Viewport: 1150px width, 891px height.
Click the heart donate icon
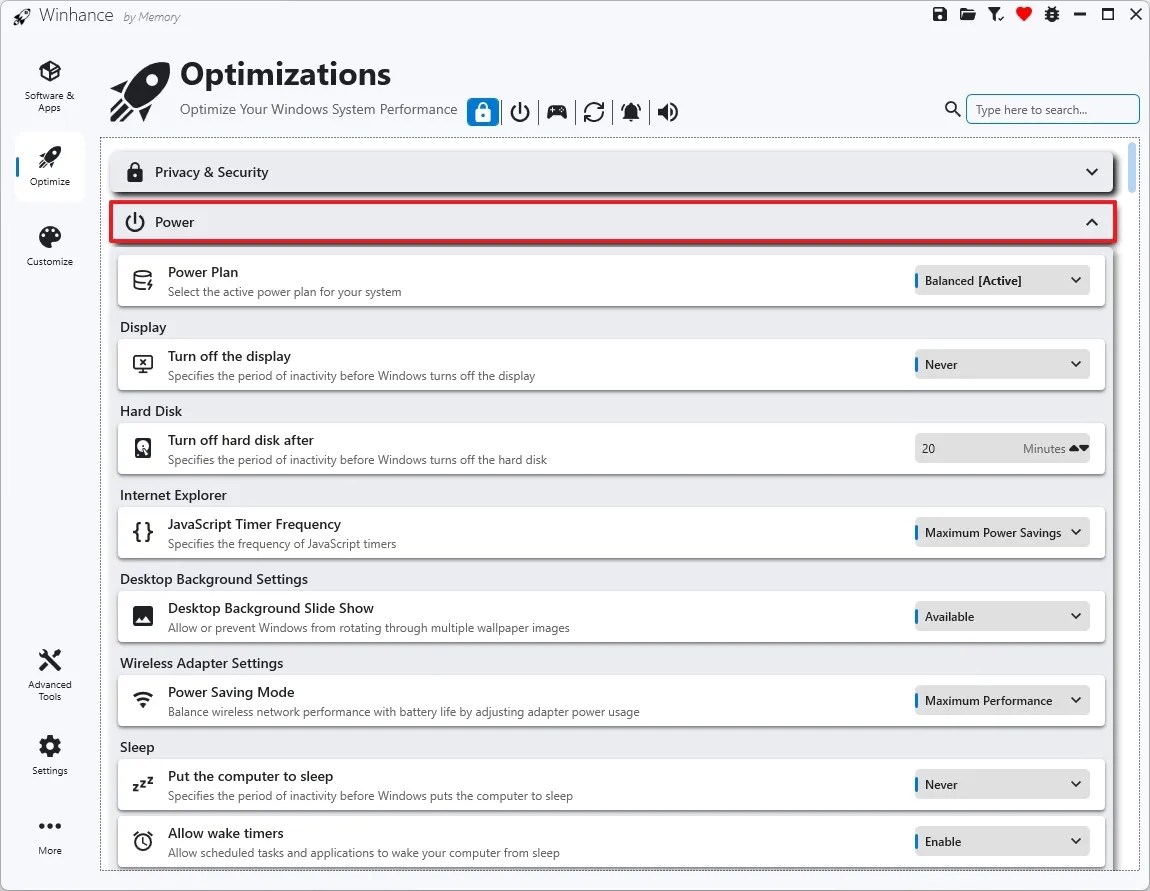coord(1023,15)
